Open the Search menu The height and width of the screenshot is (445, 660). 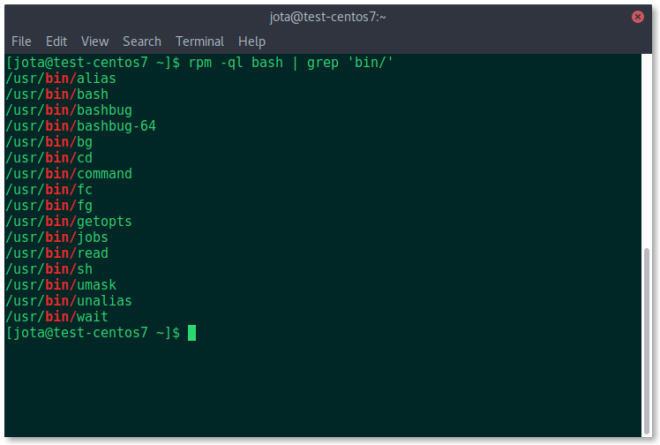point(142,41)
